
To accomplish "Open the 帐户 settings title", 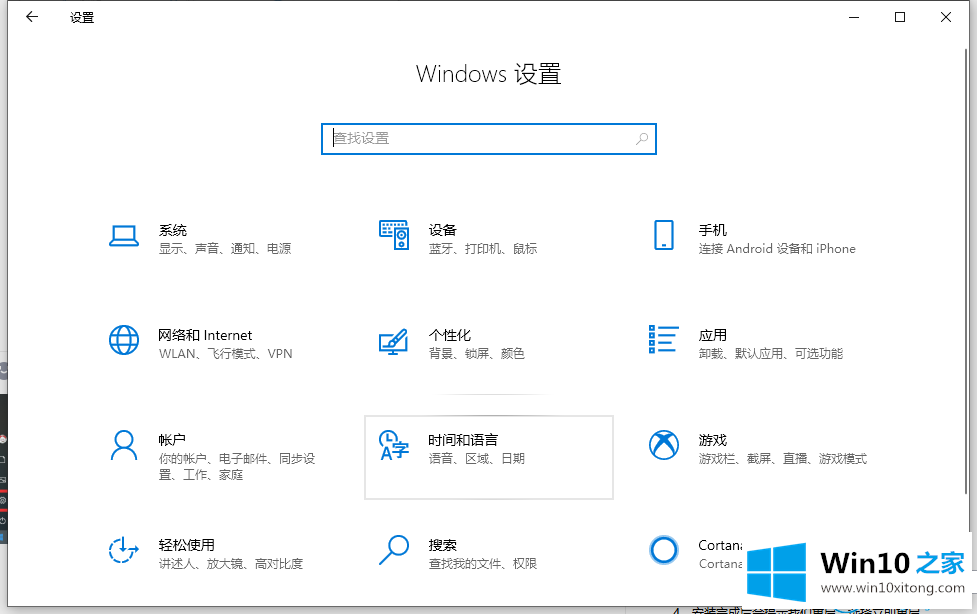I will pyautogui.click(x=172, y=440).
